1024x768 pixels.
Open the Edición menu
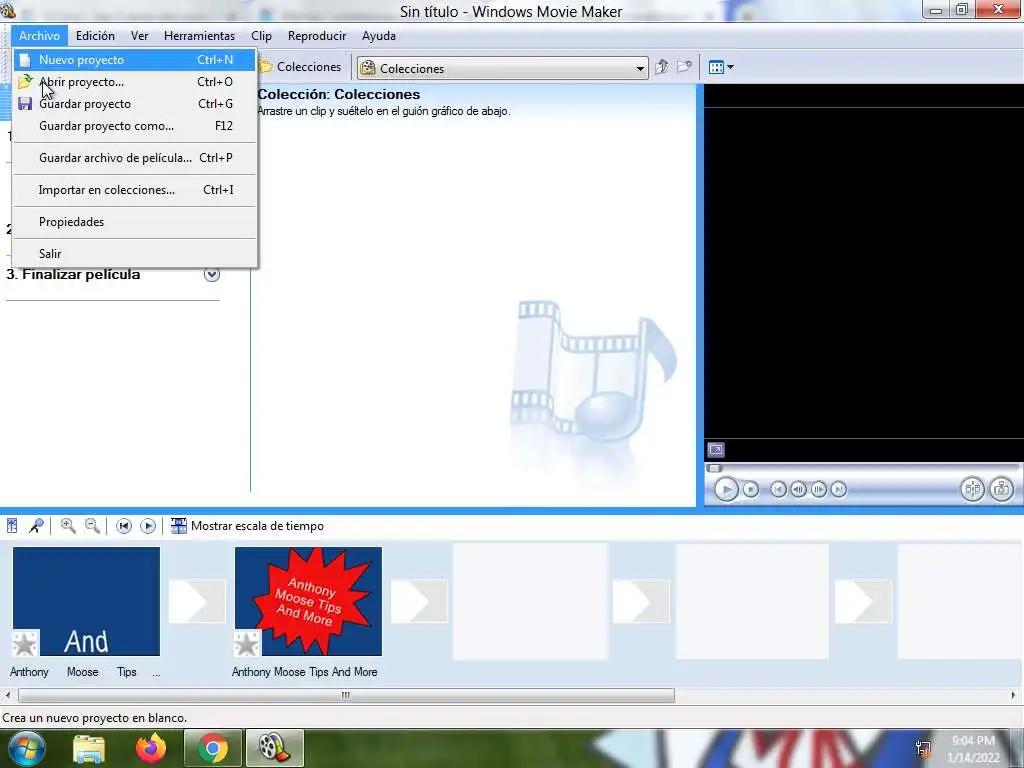pos(95,36)
